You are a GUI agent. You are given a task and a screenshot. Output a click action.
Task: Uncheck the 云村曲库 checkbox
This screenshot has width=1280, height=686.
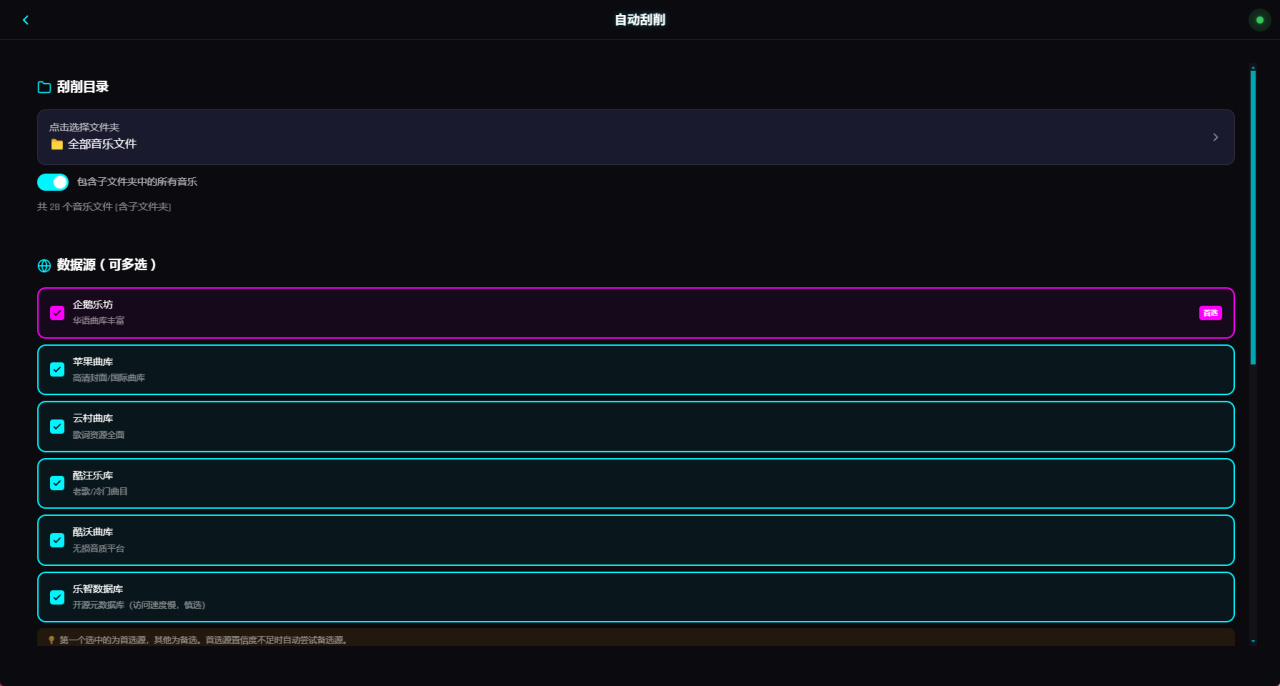tap(57, 427)
